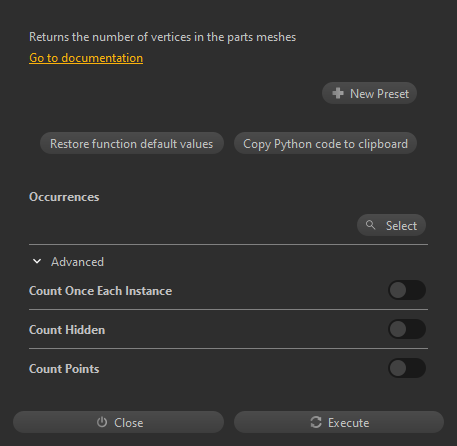
Task: Click the plus icon on New Preset
Action: click(338, 93)
